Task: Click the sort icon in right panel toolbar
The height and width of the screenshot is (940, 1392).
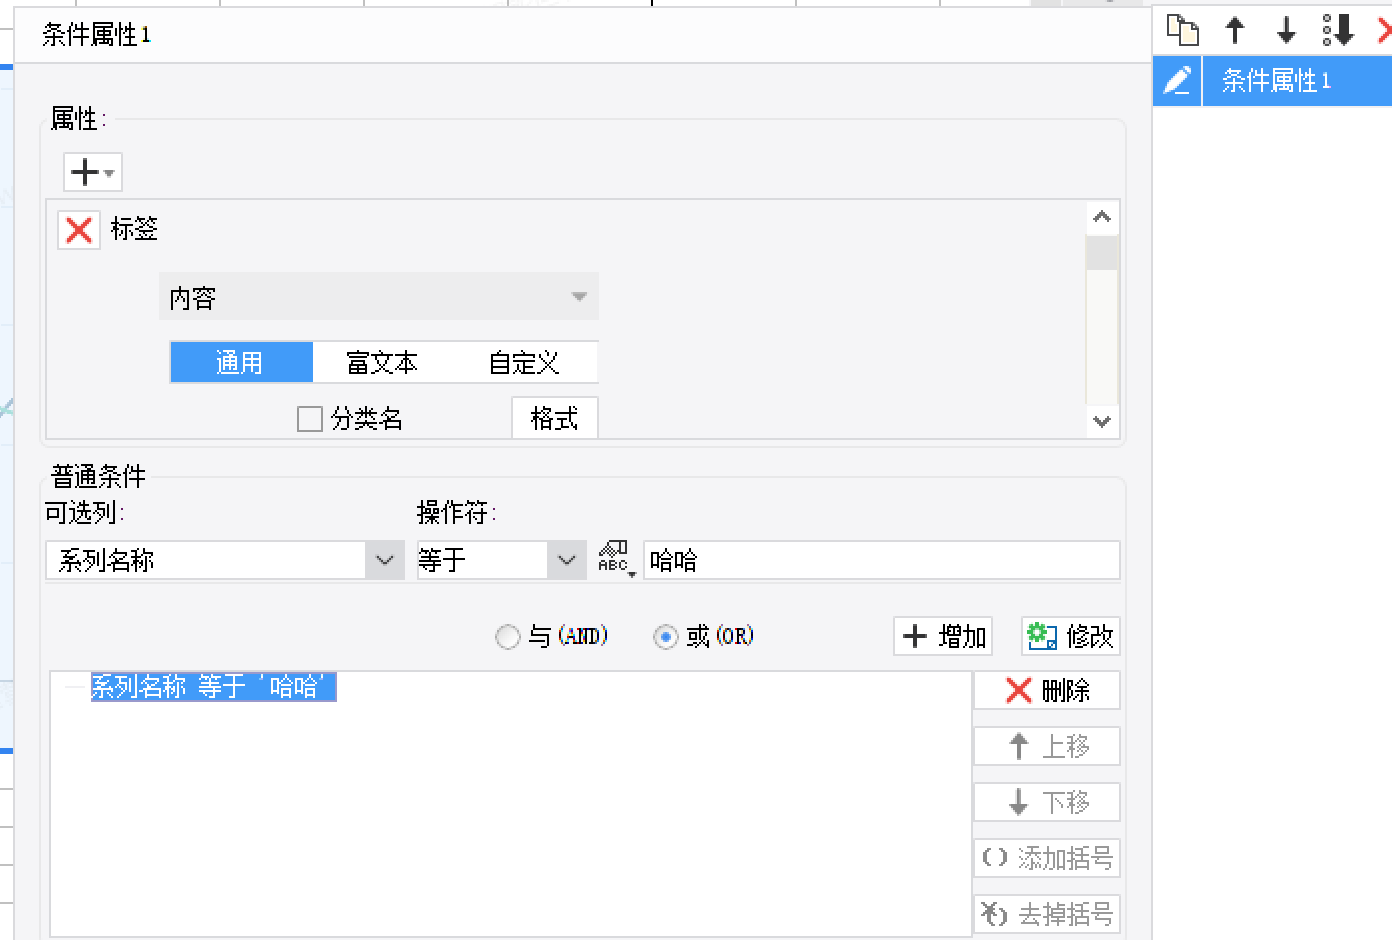Action: tap(1338, 30)
